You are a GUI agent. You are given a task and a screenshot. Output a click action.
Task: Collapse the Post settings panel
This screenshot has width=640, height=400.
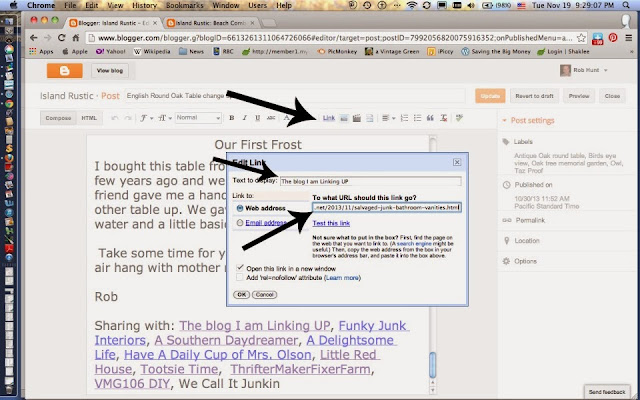[529, 120]
